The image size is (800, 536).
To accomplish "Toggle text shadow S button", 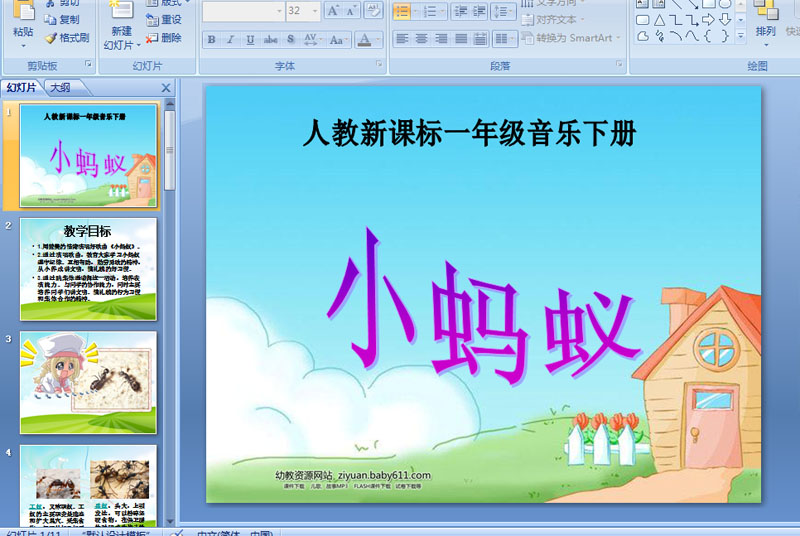I will click(x=290, y=40).
